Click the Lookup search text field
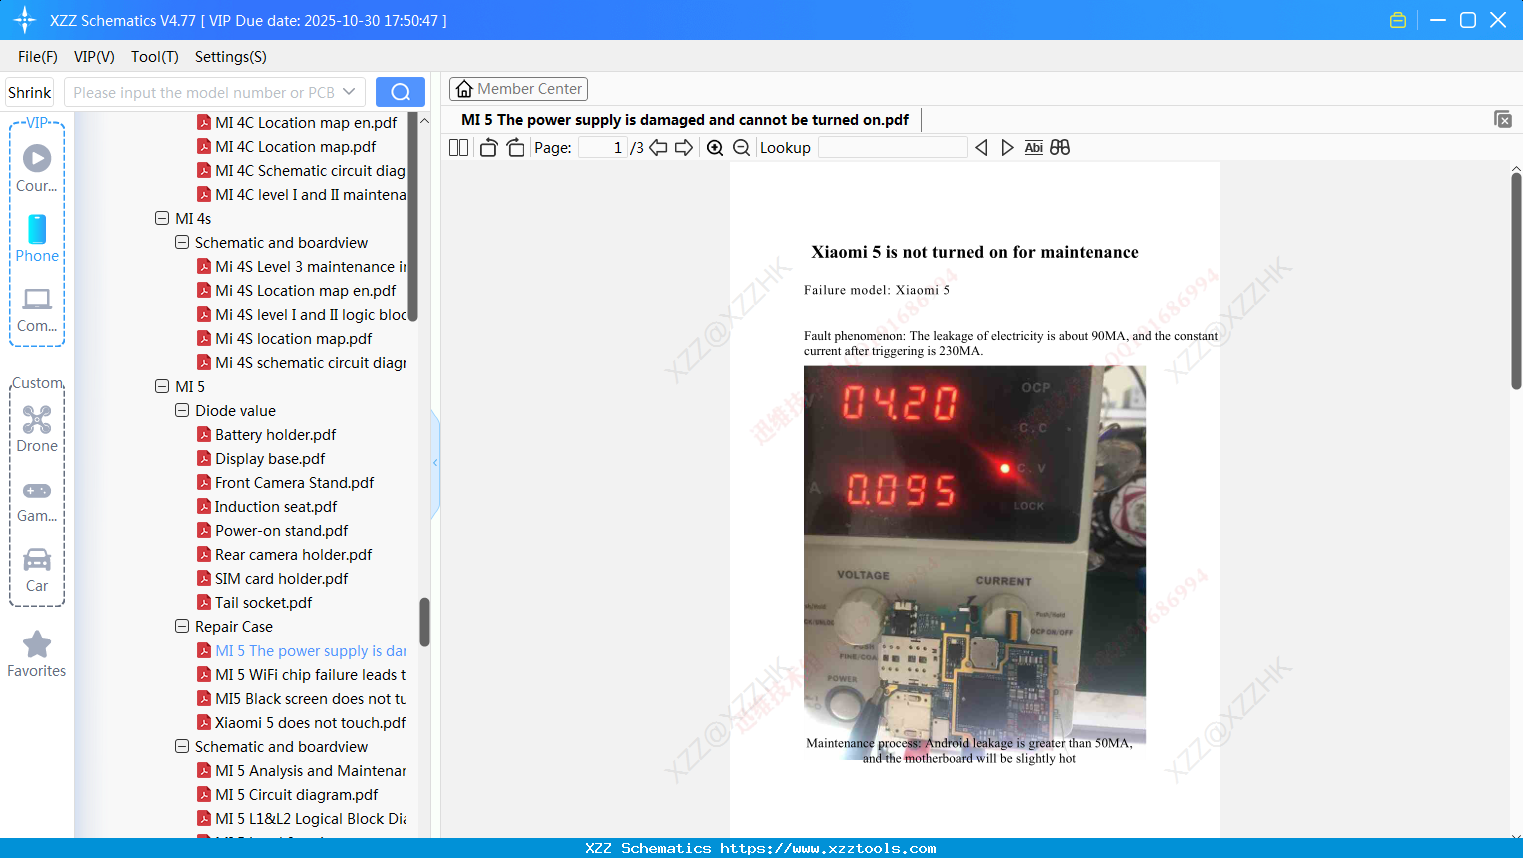The height and width of the screenshot is (858, 1523). tap(891, 147)
